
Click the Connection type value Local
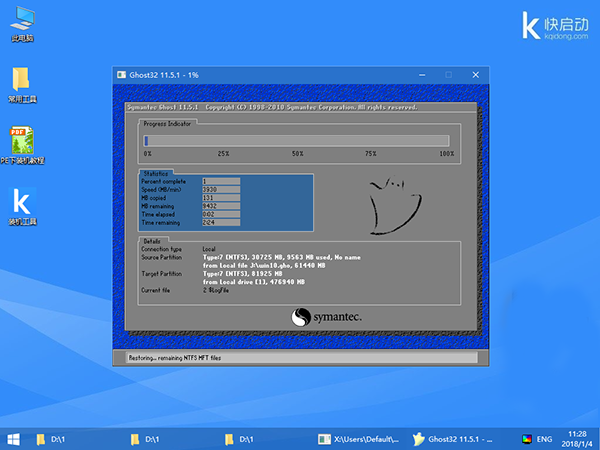(209, 249)
